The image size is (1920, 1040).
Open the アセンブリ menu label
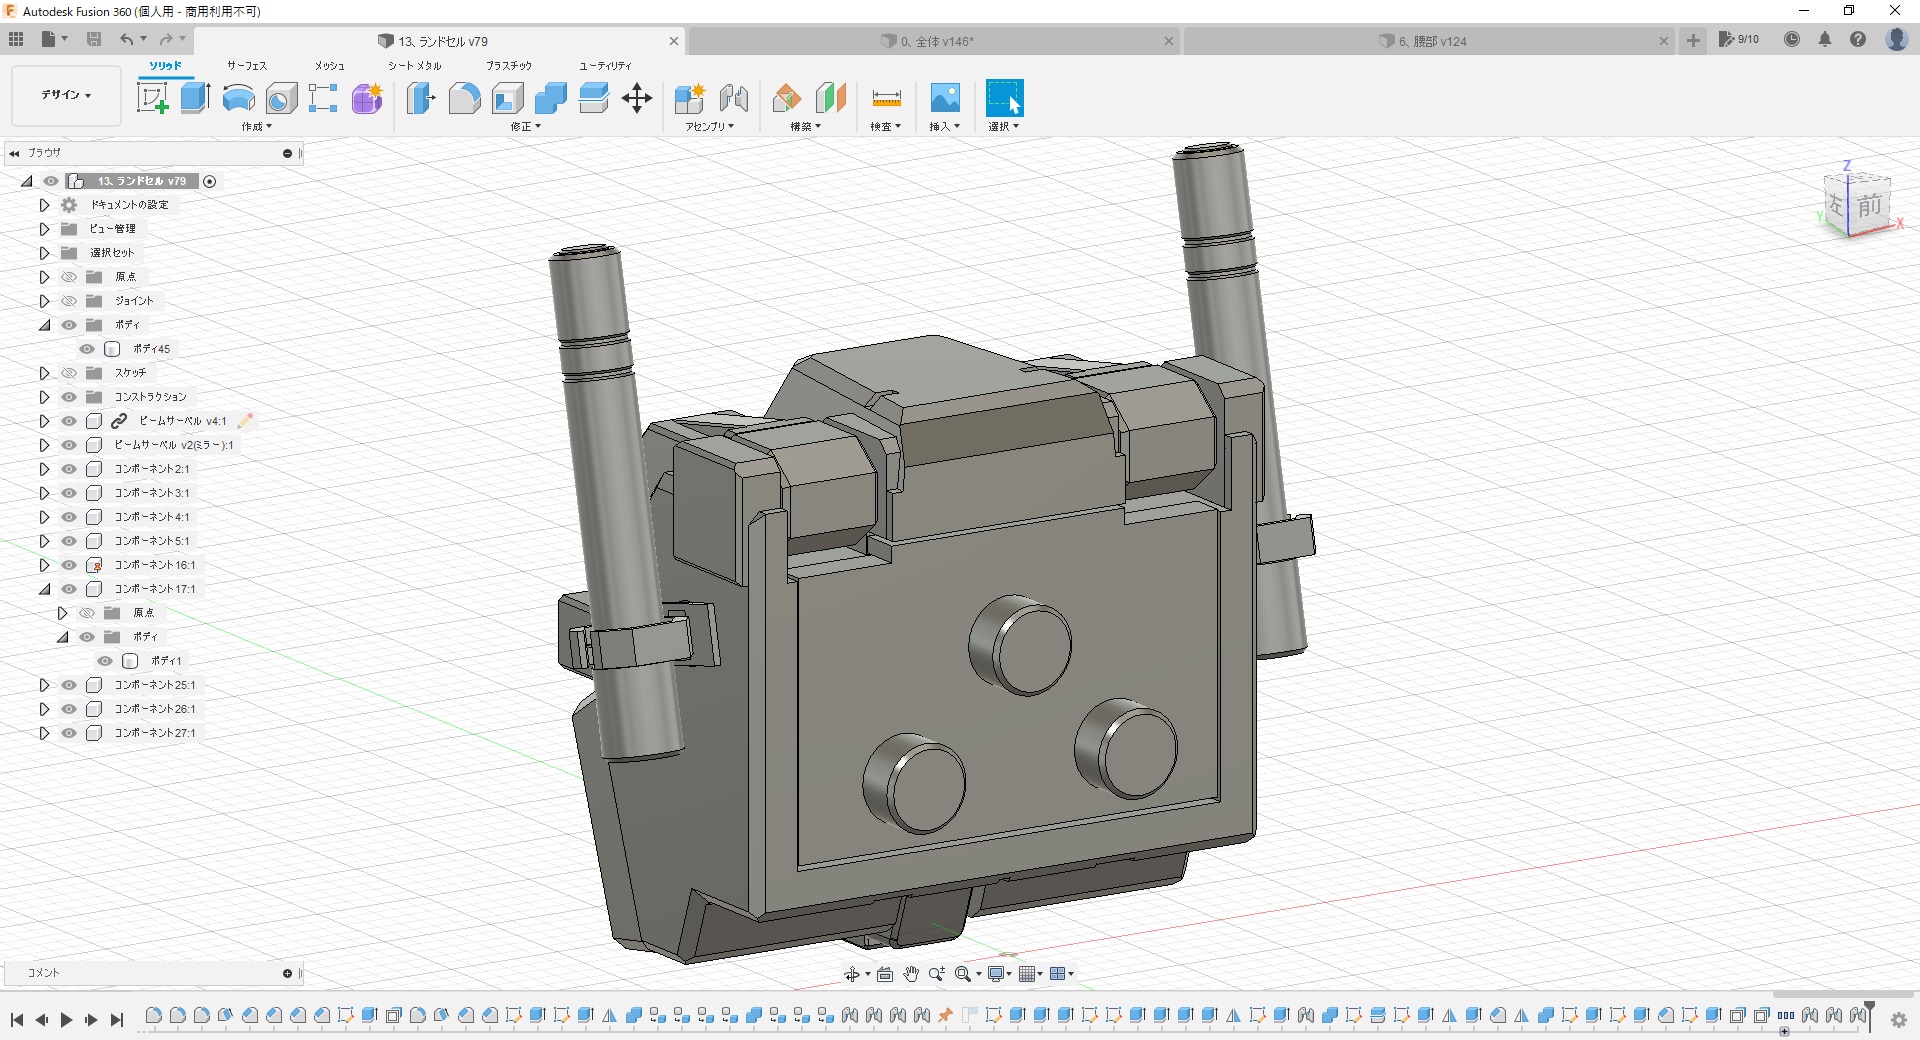[x=709, y=127]
